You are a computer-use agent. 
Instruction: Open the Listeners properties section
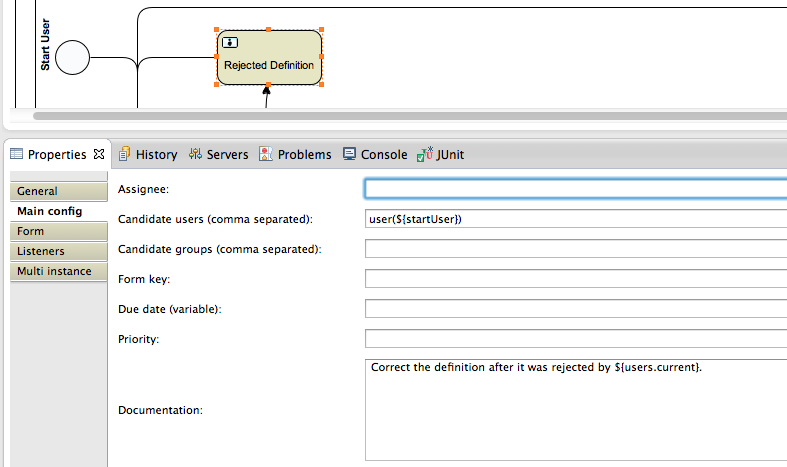point(58,251)
